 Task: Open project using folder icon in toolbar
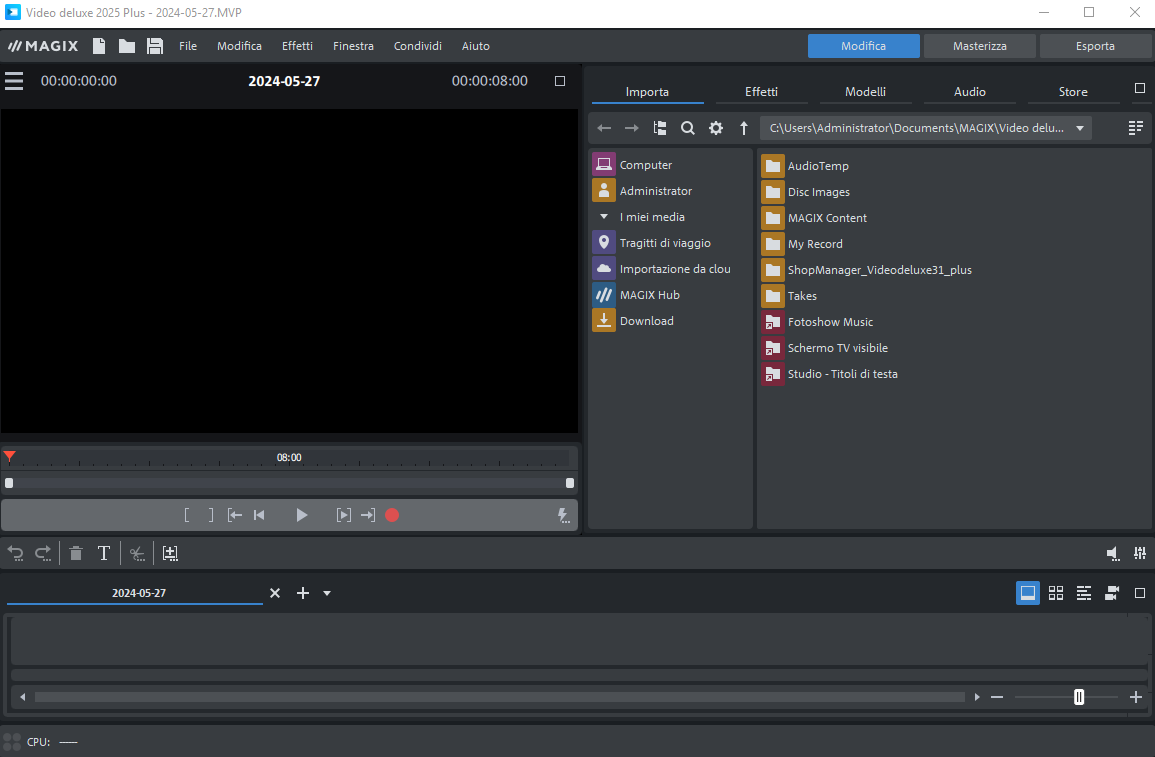point(127,46)
